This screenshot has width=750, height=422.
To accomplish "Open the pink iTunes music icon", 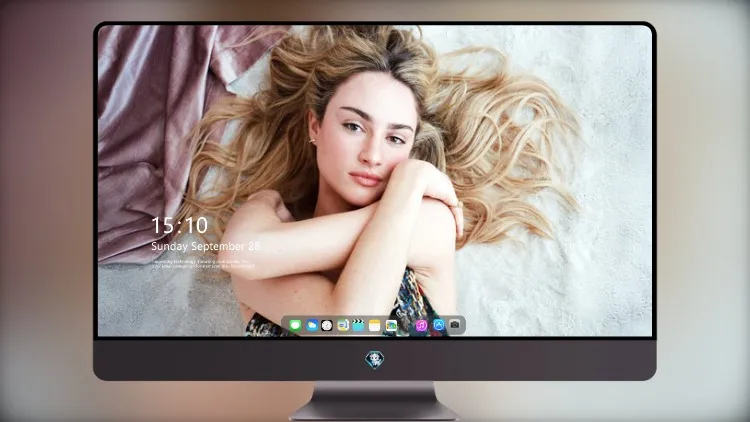I will pos(421,326).
